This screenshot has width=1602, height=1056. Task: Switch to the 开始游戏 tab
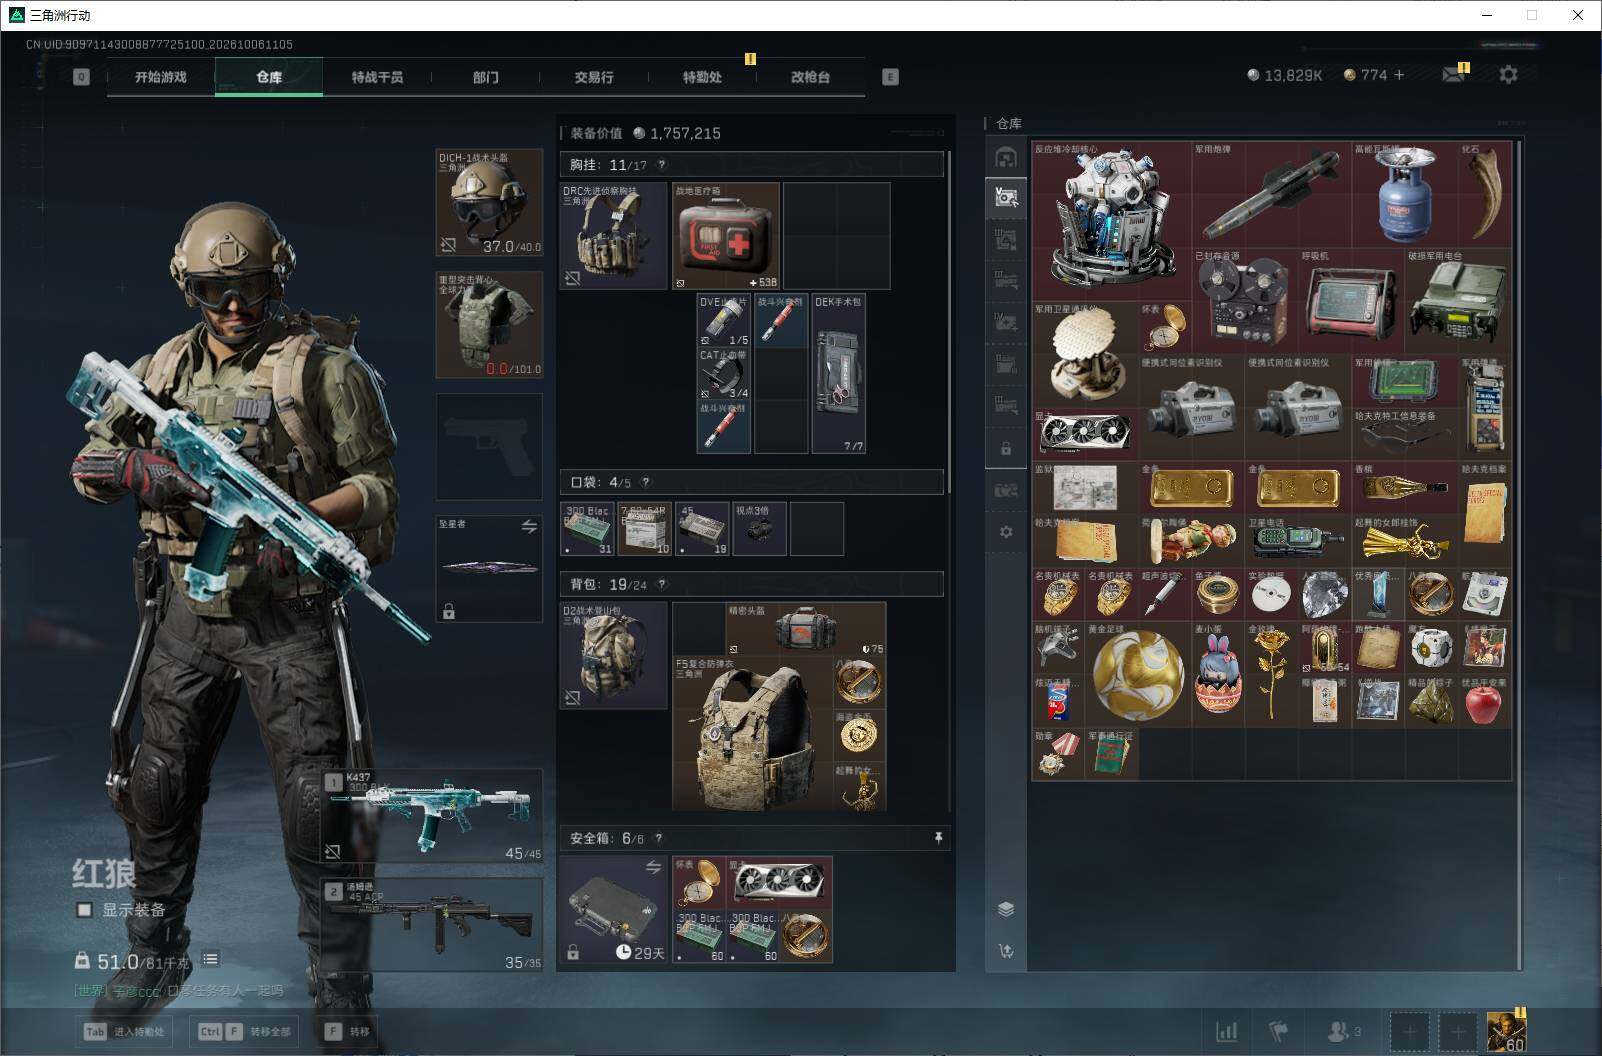161,77
